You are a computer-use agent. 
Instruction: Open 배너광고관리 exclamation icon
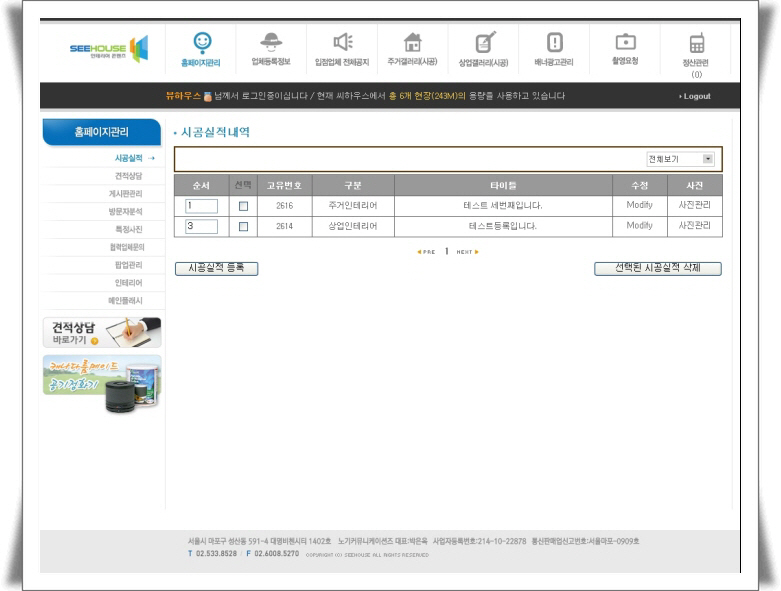554,42
